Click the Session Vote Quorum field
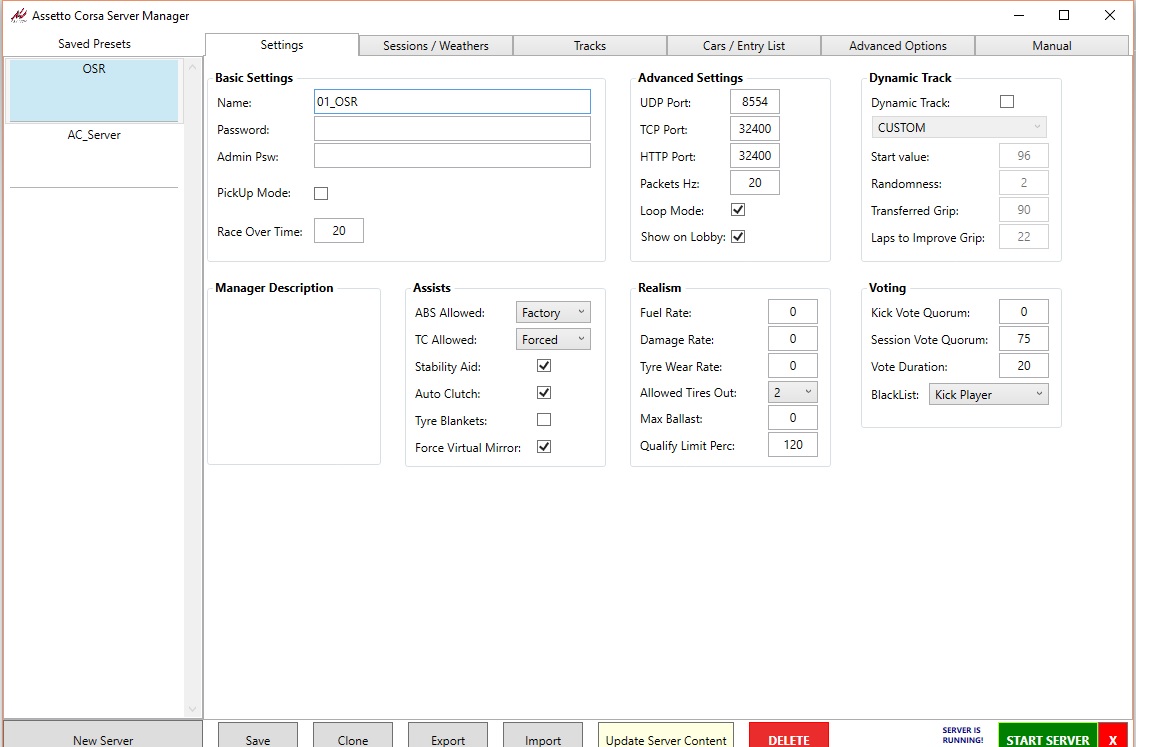Viewport: 1152px width, 747px height. coord(1023,339)
